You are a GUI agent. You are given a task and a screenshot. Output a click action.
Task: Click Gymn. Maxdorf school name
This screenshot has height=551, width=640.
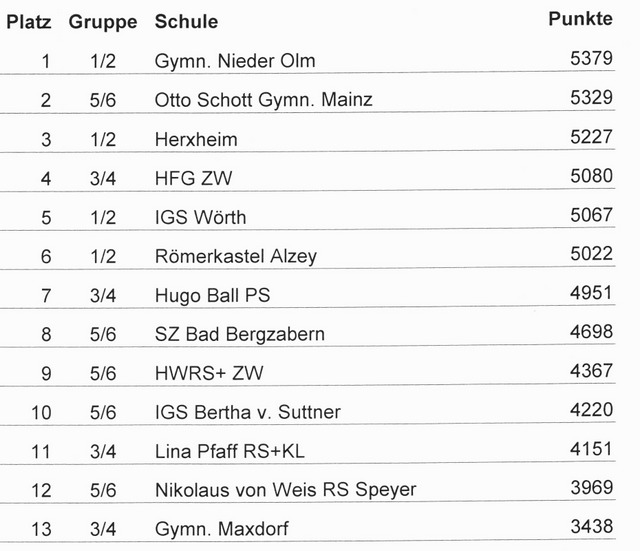(222, 529)
